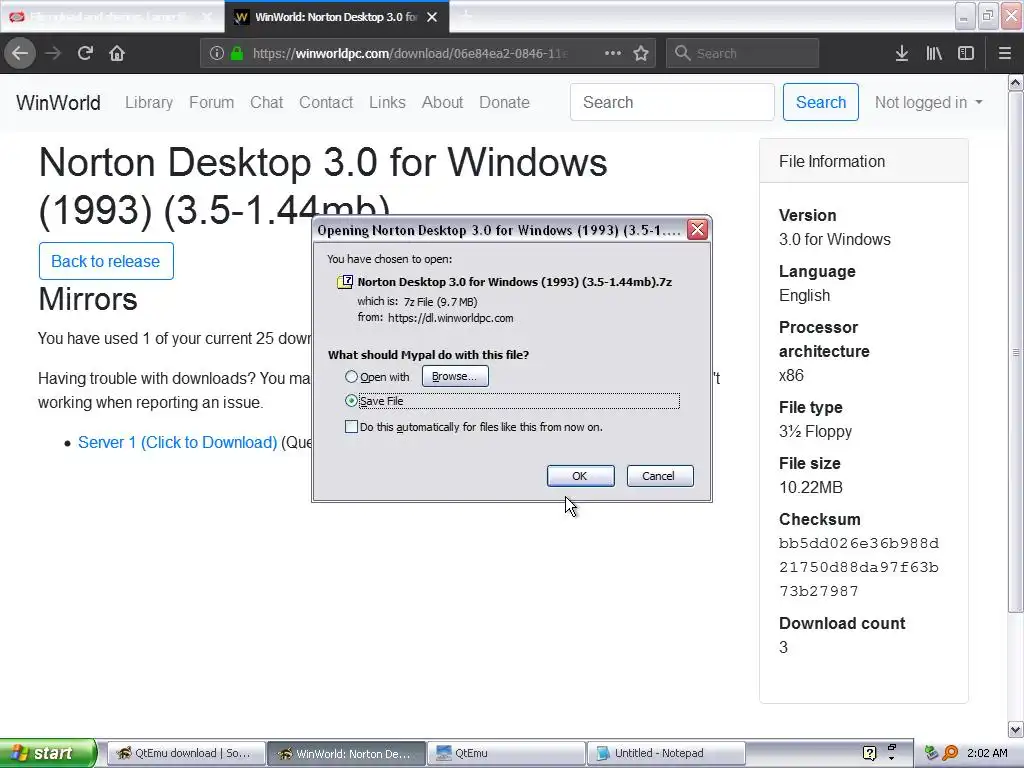This screenshot has width=1024, height=768.
Task: Close the first background browser tab
Action: tap(206, 17)
